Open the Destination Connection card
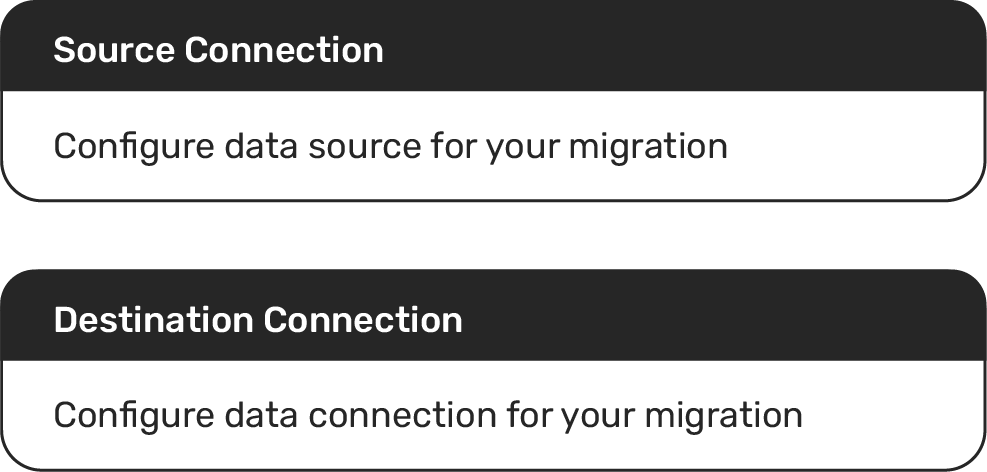The width and height of the screenshot is (987, 472). point(493,370)
